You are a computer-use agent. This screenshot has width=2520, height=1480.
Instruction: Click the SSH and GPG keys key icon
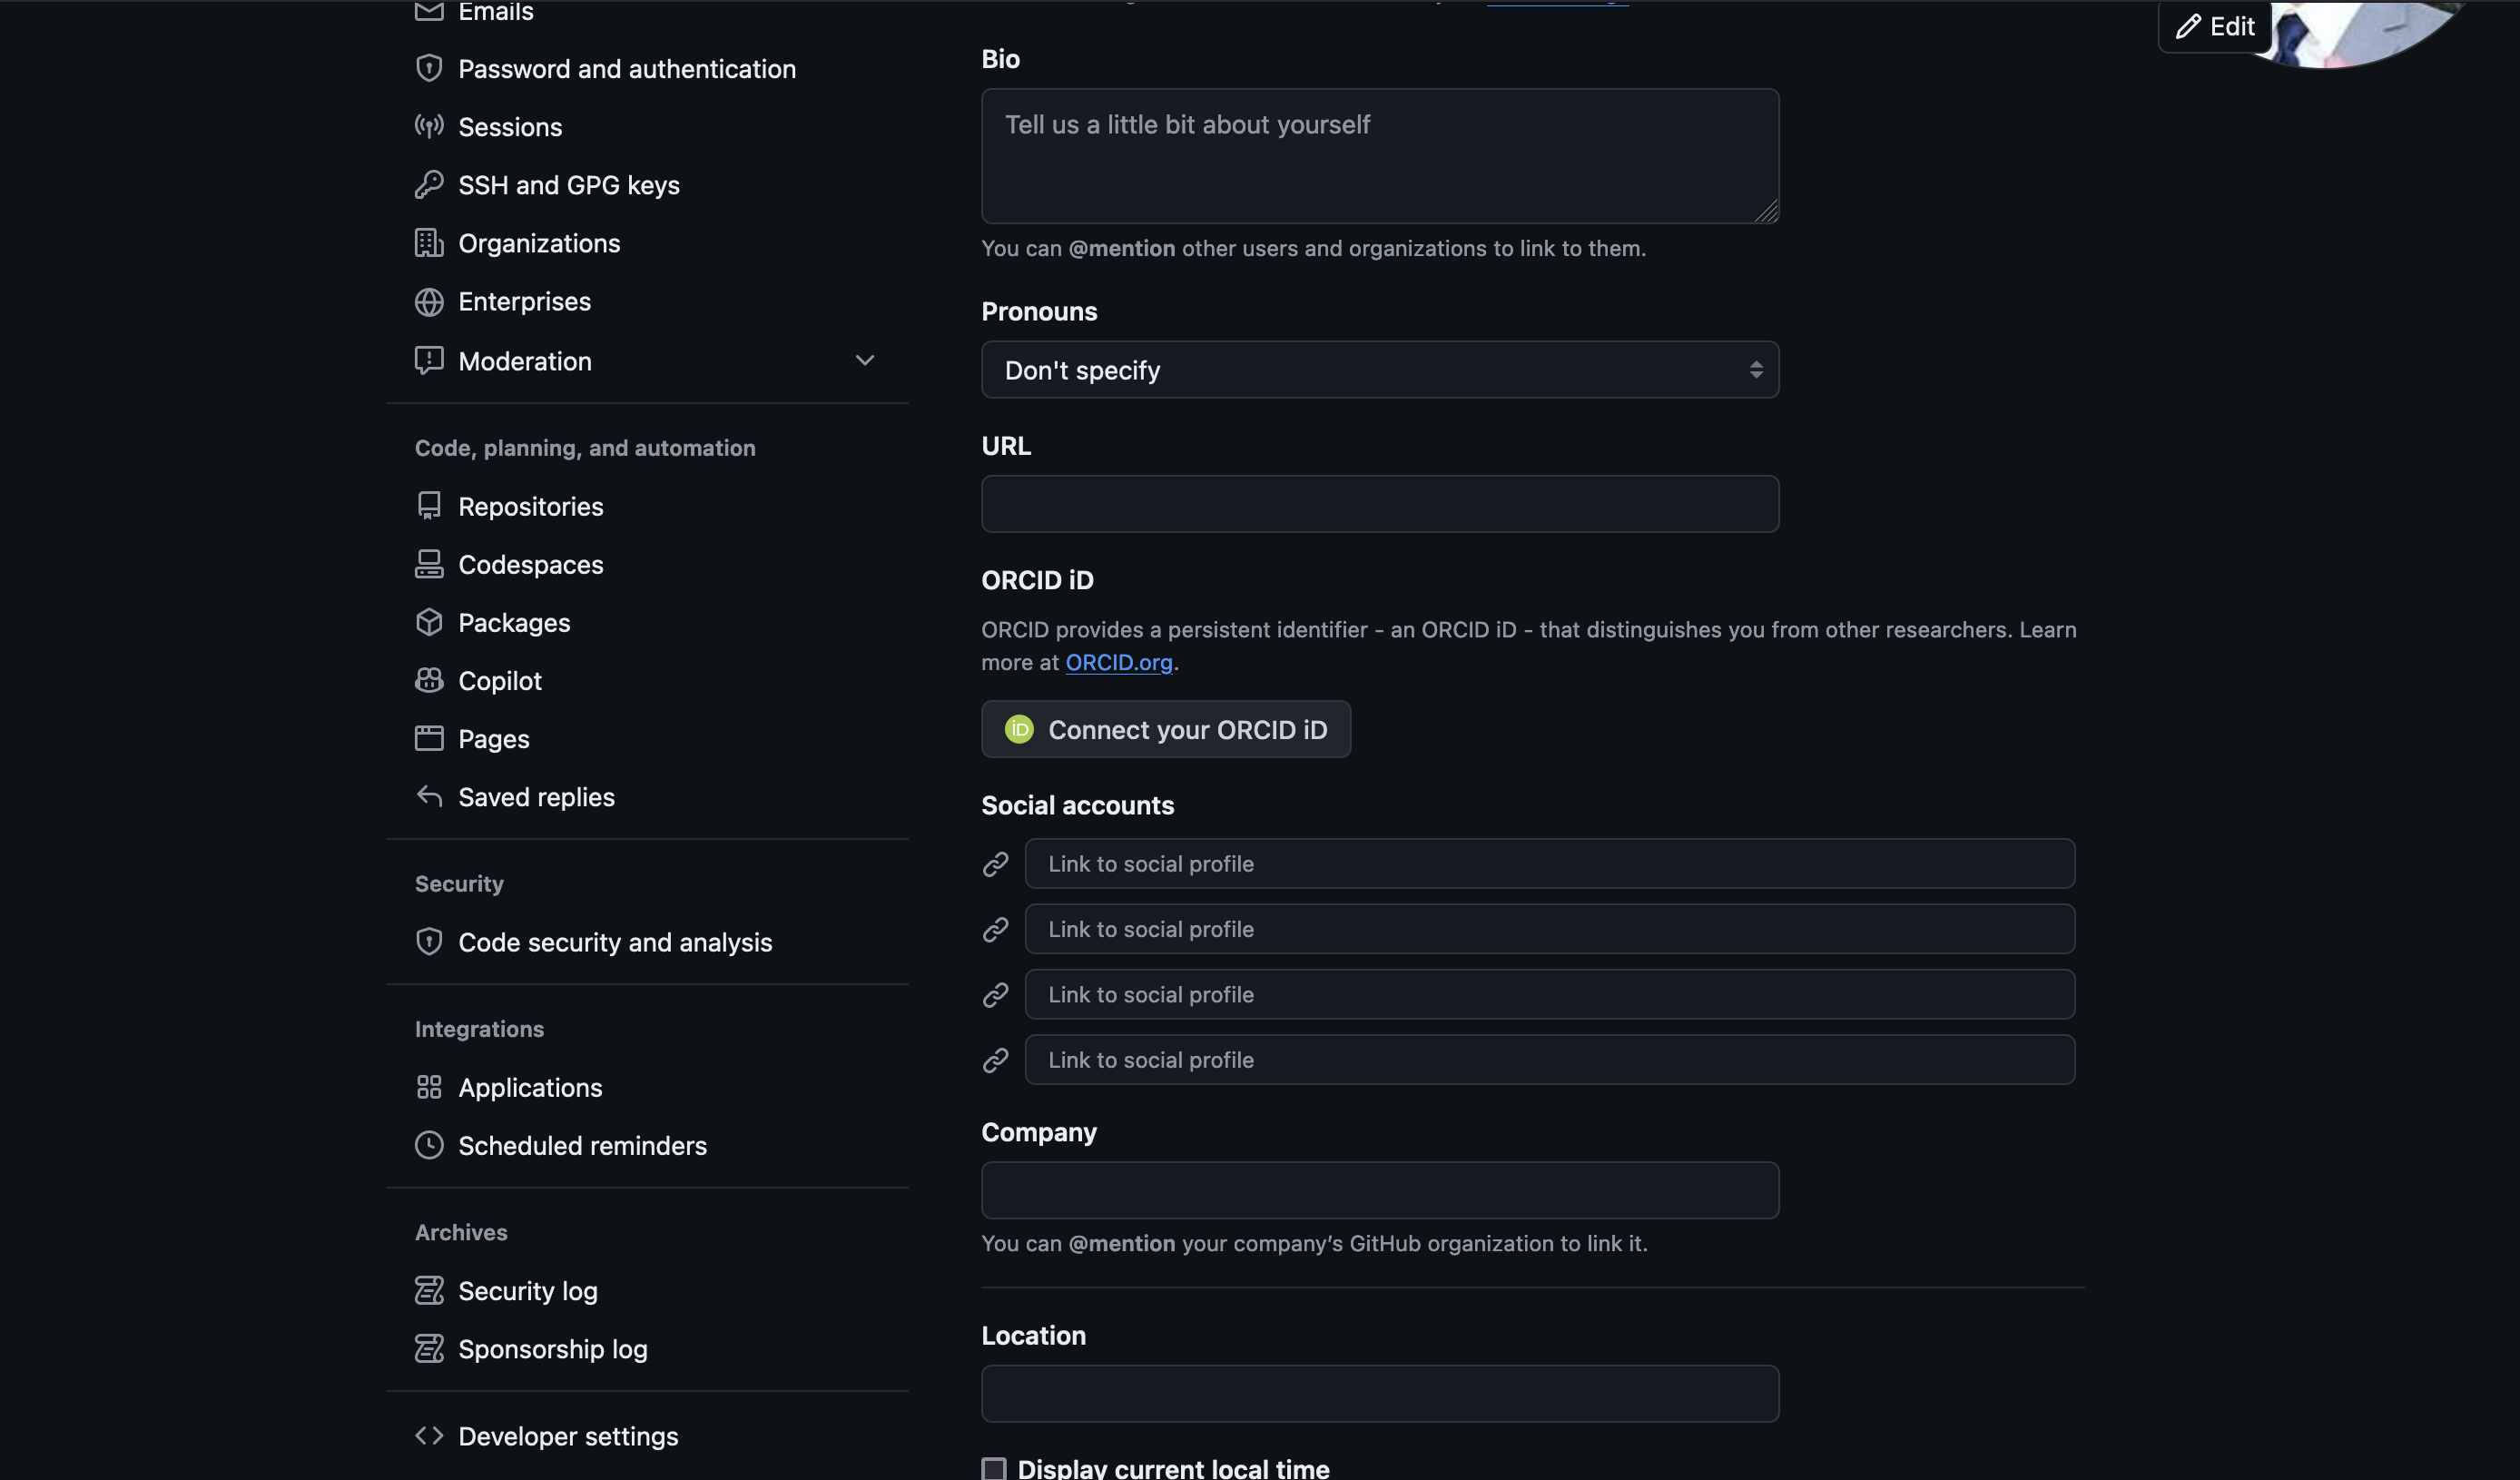pos(429,185)
